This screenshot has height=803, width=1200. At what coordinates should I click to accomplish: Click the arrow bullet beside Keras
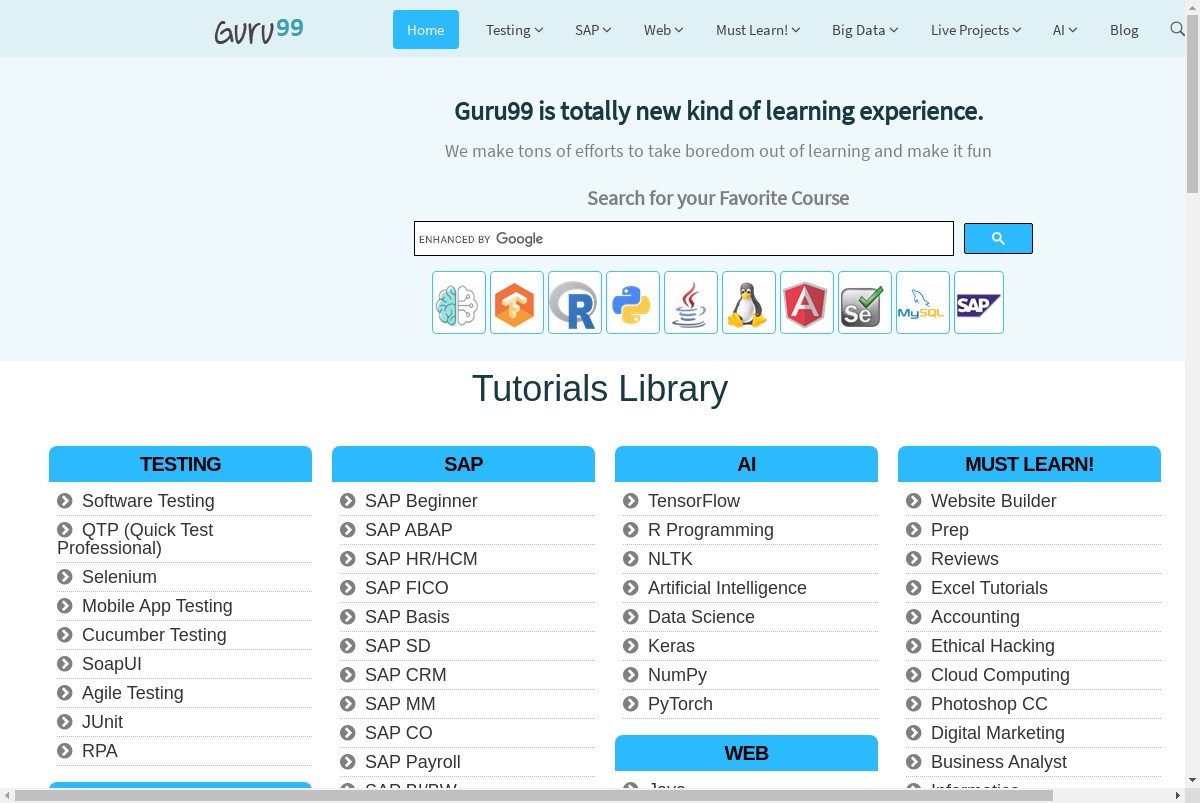click(x=631, y=646)
